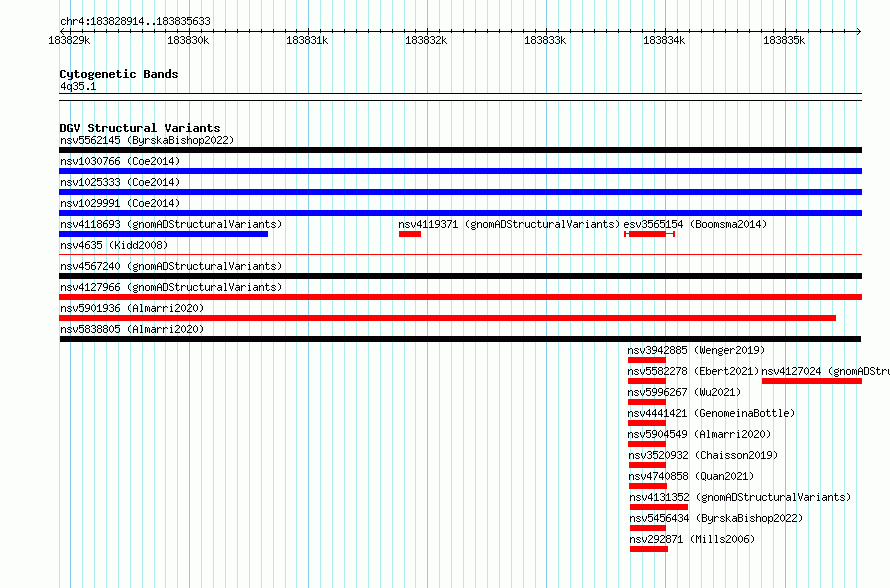This screenshot has height=588, width=890.
Task: Open the nsv4131352 gnomAD variant label
Action: pos(740,497)
